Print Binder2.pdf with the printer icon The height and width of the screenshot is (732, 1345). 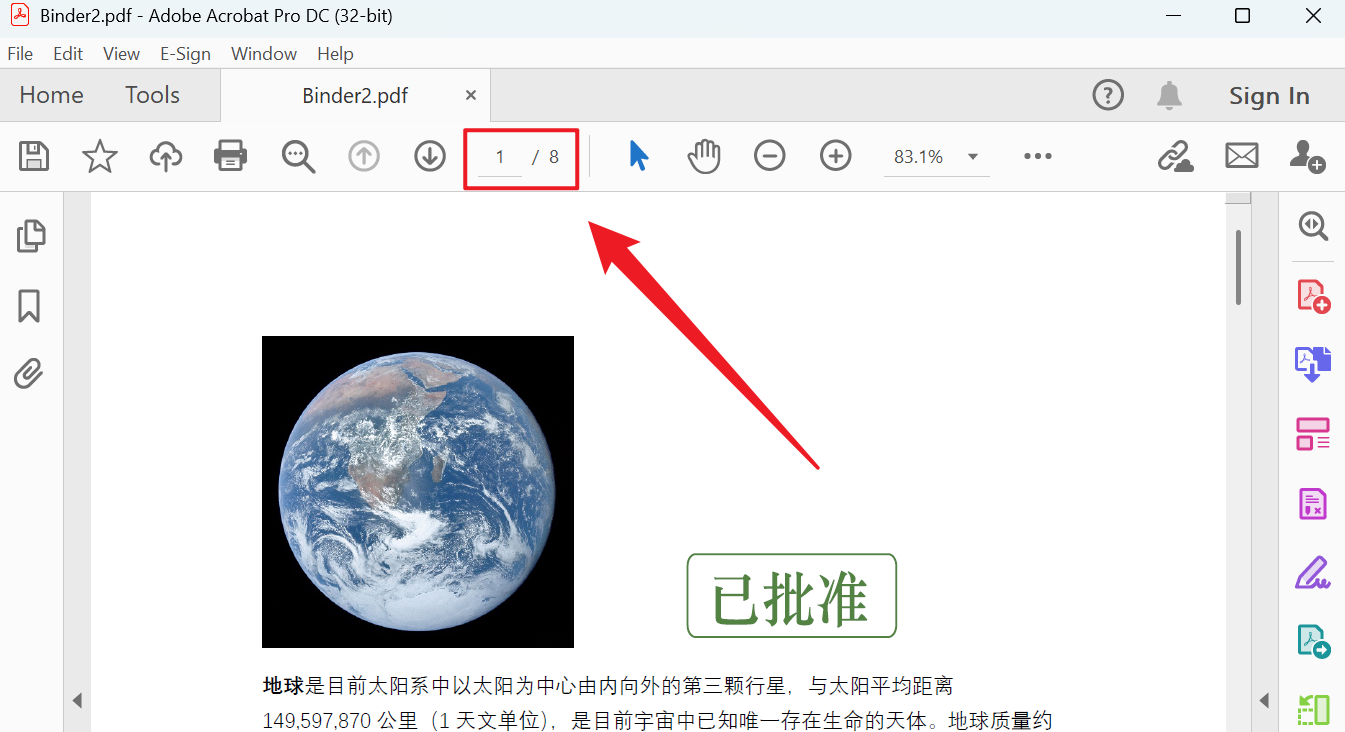coord(230,156)
